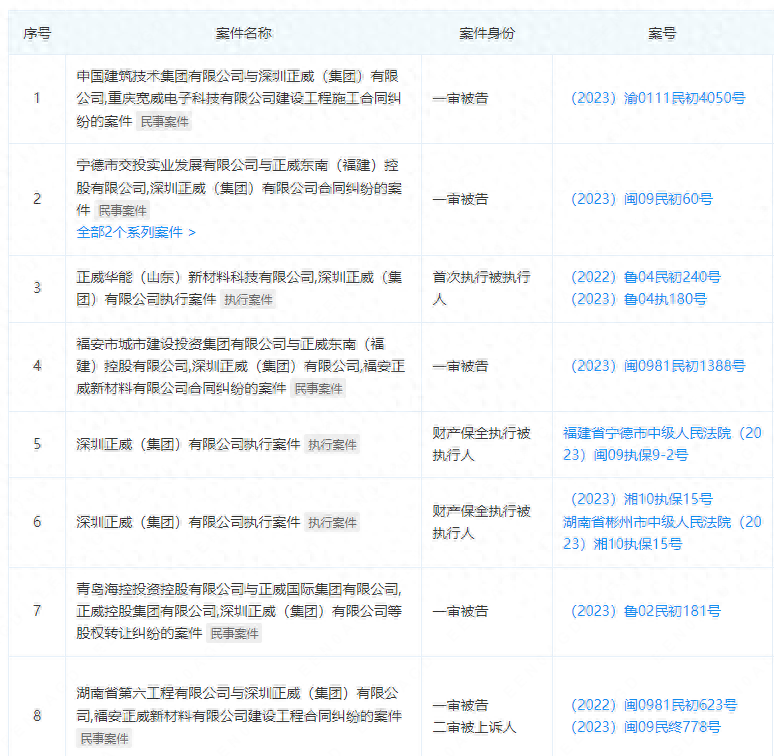The width and height of the screenshot is (774, 756).
Task: Click 民事案件 tag in row 8
Action: tap(104, 739)
